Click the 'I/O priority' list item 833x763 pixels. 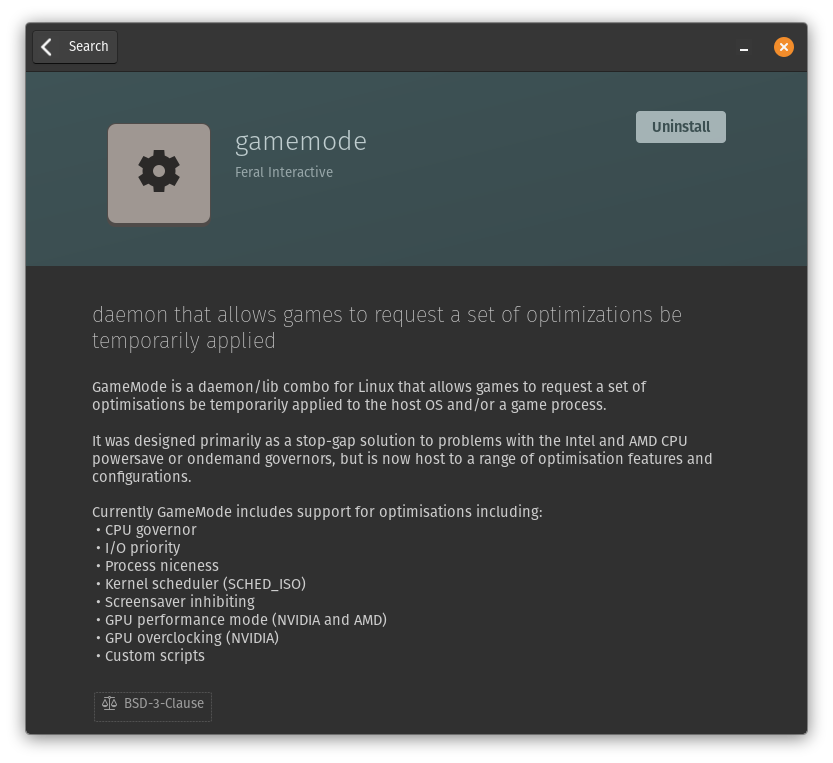(x=138, y=548)
